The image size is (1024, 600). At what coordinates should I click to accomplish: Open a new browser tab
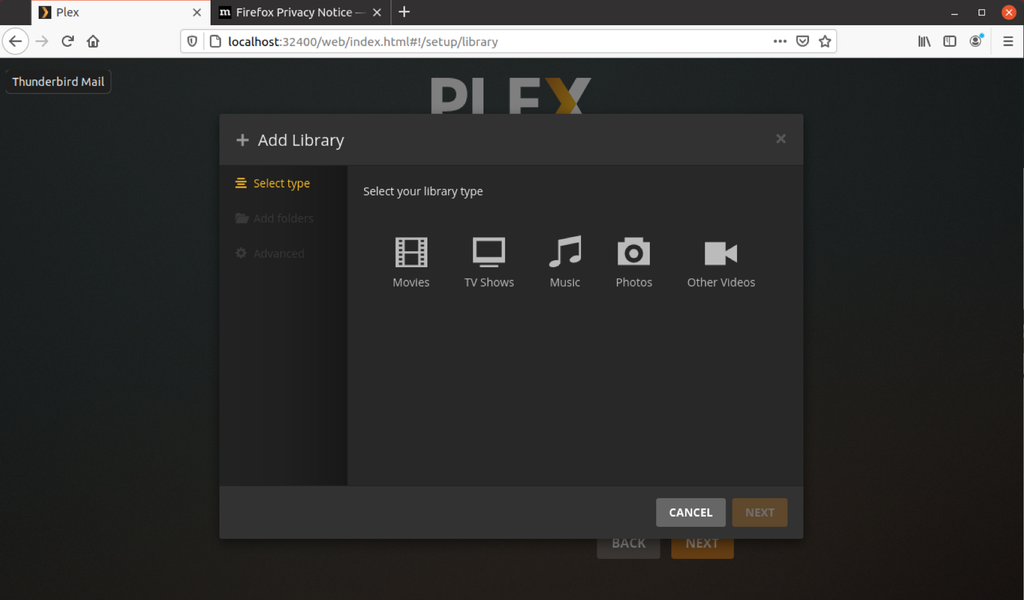pos(404,12)
